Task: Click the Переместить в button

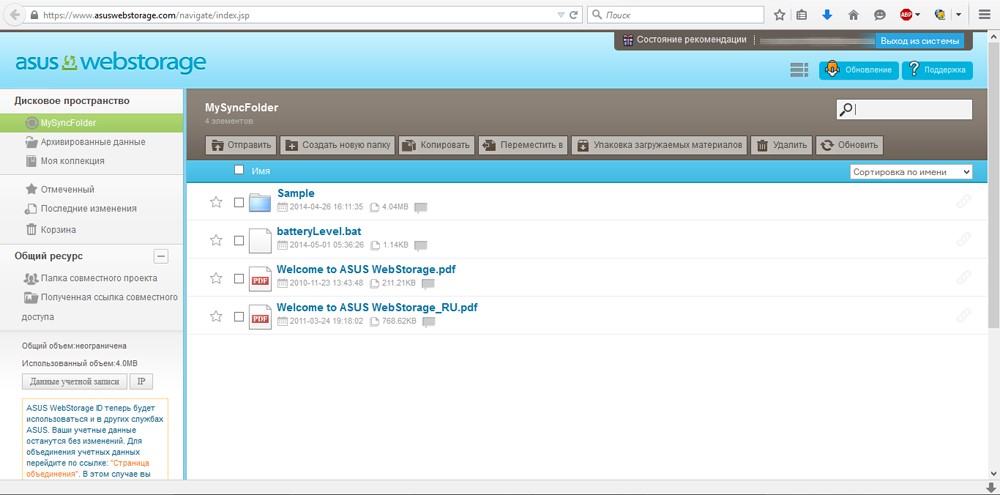Action: (523, 145)
